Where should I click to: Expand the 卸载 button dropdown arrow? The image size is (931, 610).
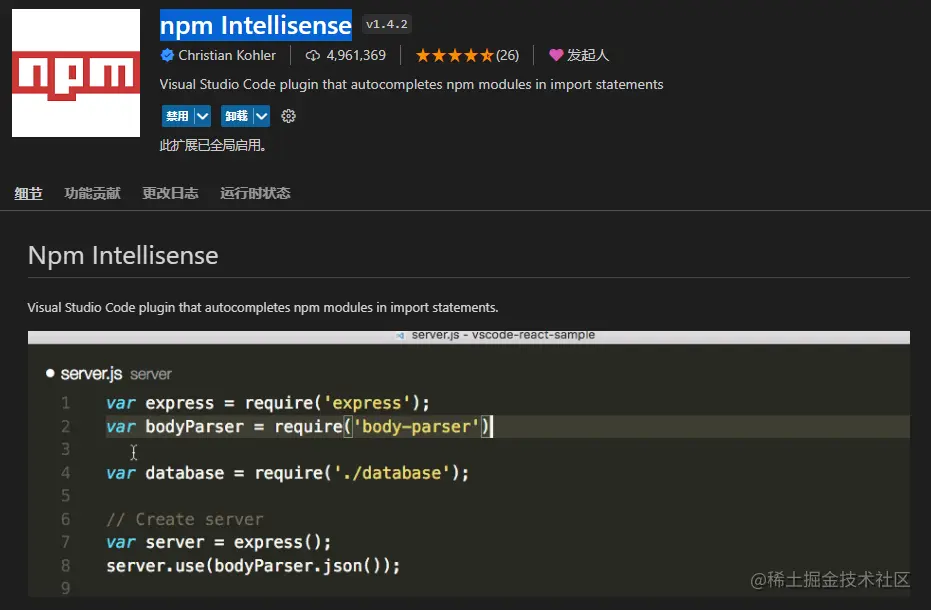262,116
